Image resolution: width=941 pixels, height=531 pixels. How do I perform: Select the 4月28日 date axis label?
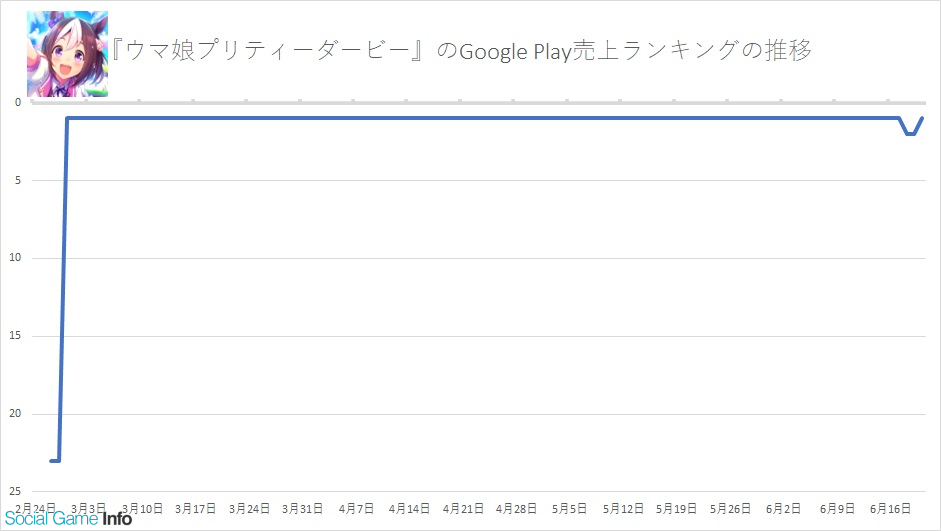516,509
